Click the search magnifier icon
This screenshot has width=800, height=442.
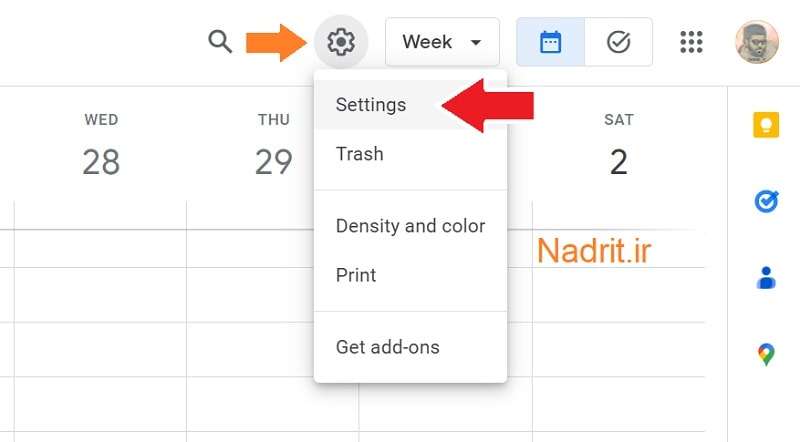(x=220, y=41)
